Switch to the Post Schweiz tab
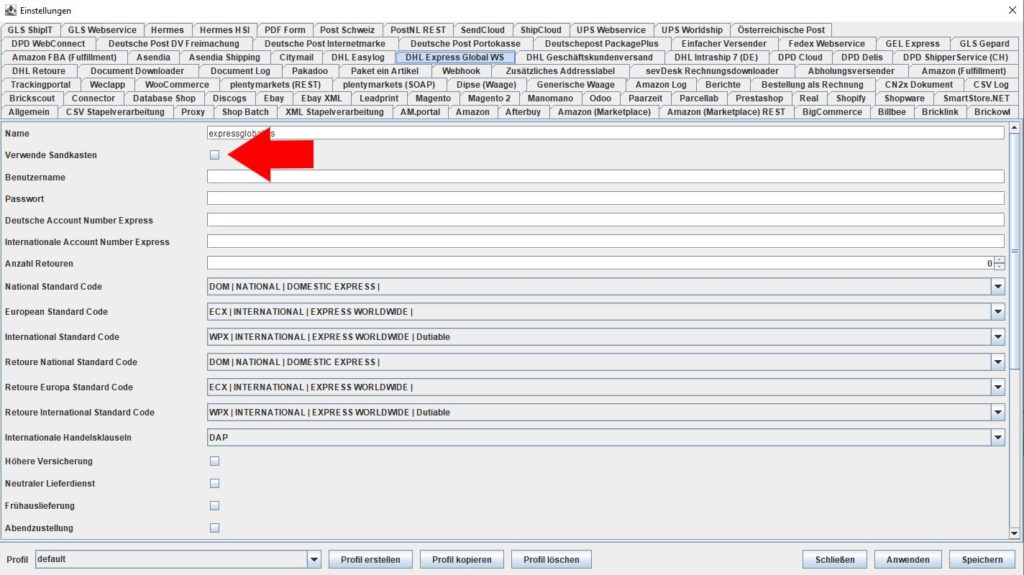 [347, 30]
